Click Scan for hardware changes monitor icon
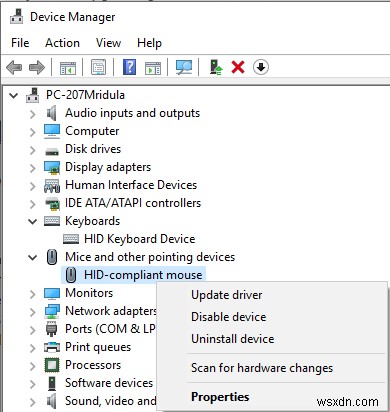 [184, 67]
